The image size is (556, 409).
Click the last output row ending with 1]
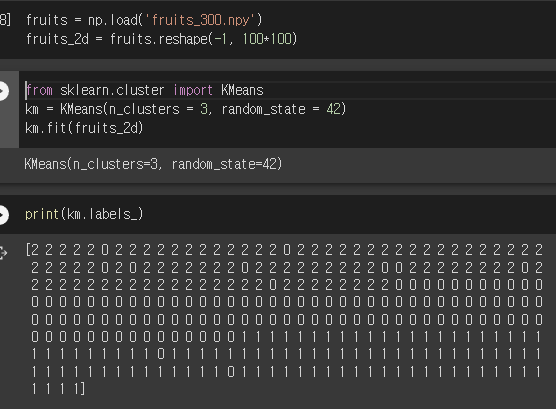pos(58,389)
